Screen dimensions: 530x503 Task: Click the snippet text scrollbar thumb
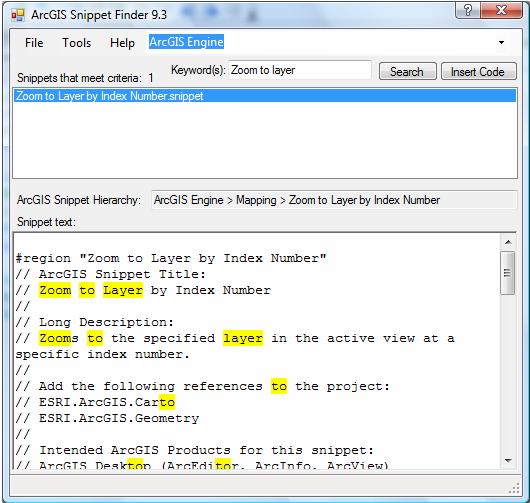click(508, 273)
